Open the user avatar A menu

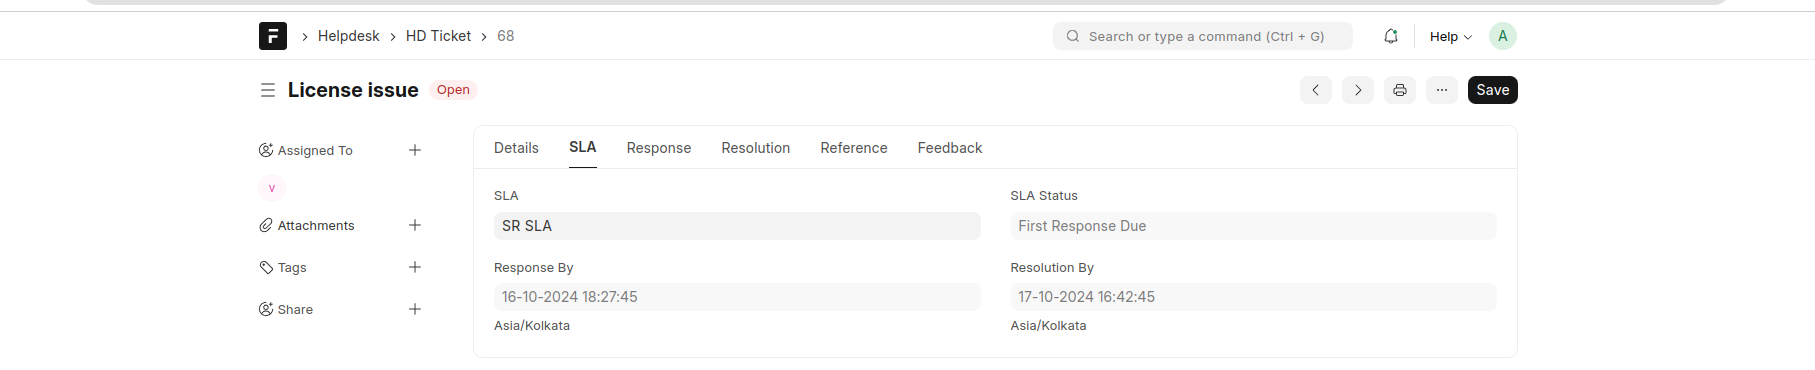tap(1503, 36)
